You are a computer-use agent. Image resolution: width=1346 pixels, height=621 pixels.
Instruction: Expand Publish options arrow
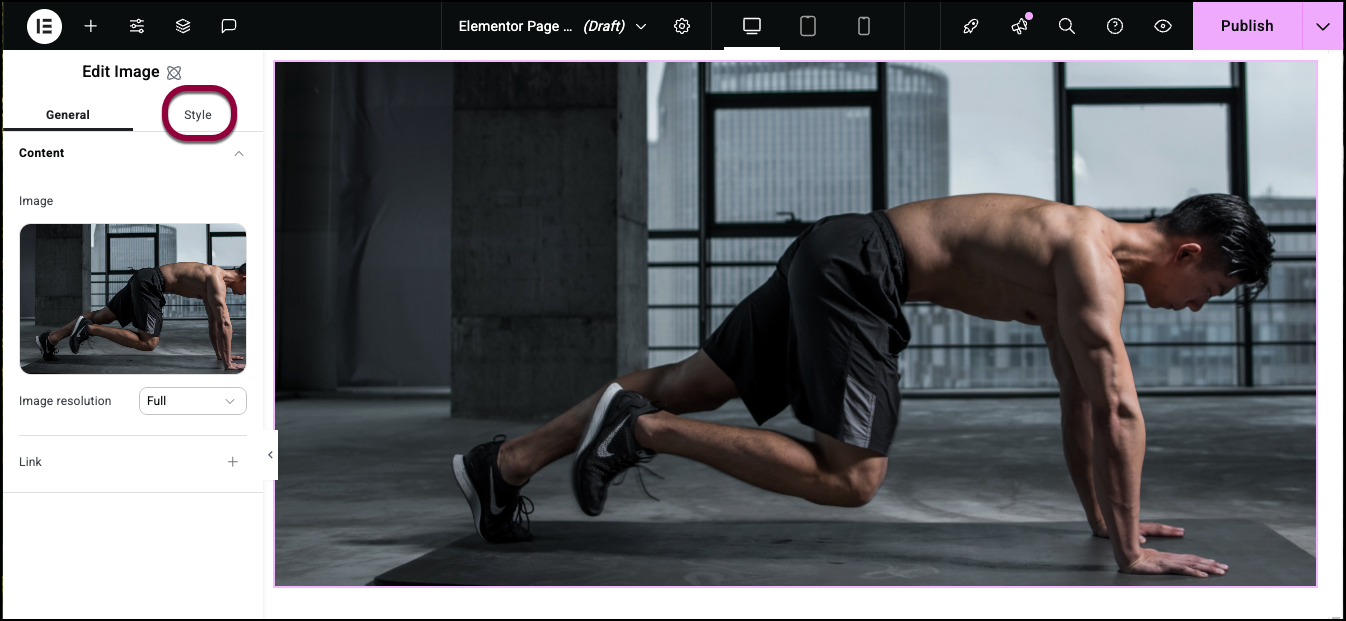coord(1323,26)
